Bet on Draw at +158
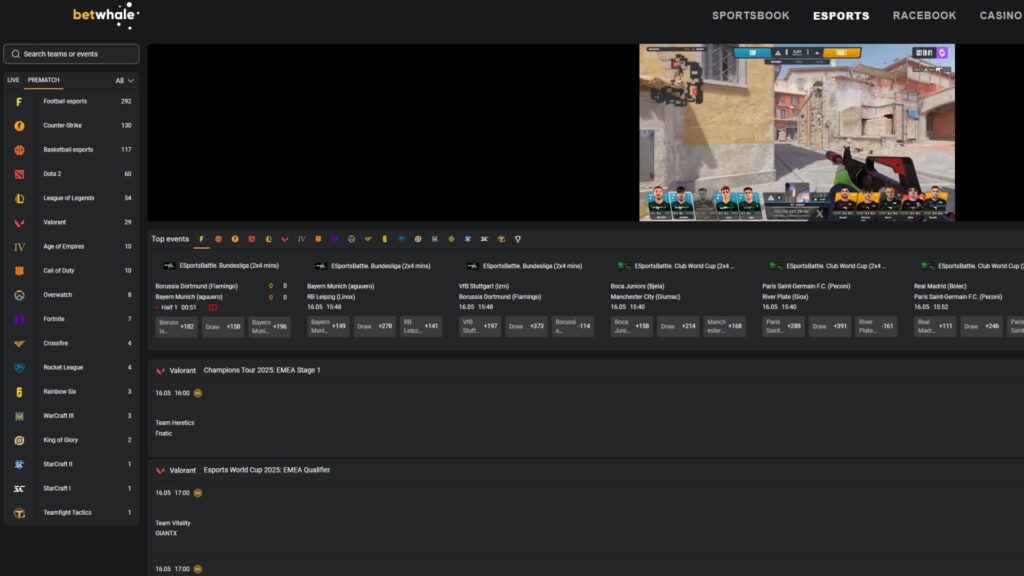This screenshot has width=1024, height=576. pyautogui.click(x=223, y=327)
